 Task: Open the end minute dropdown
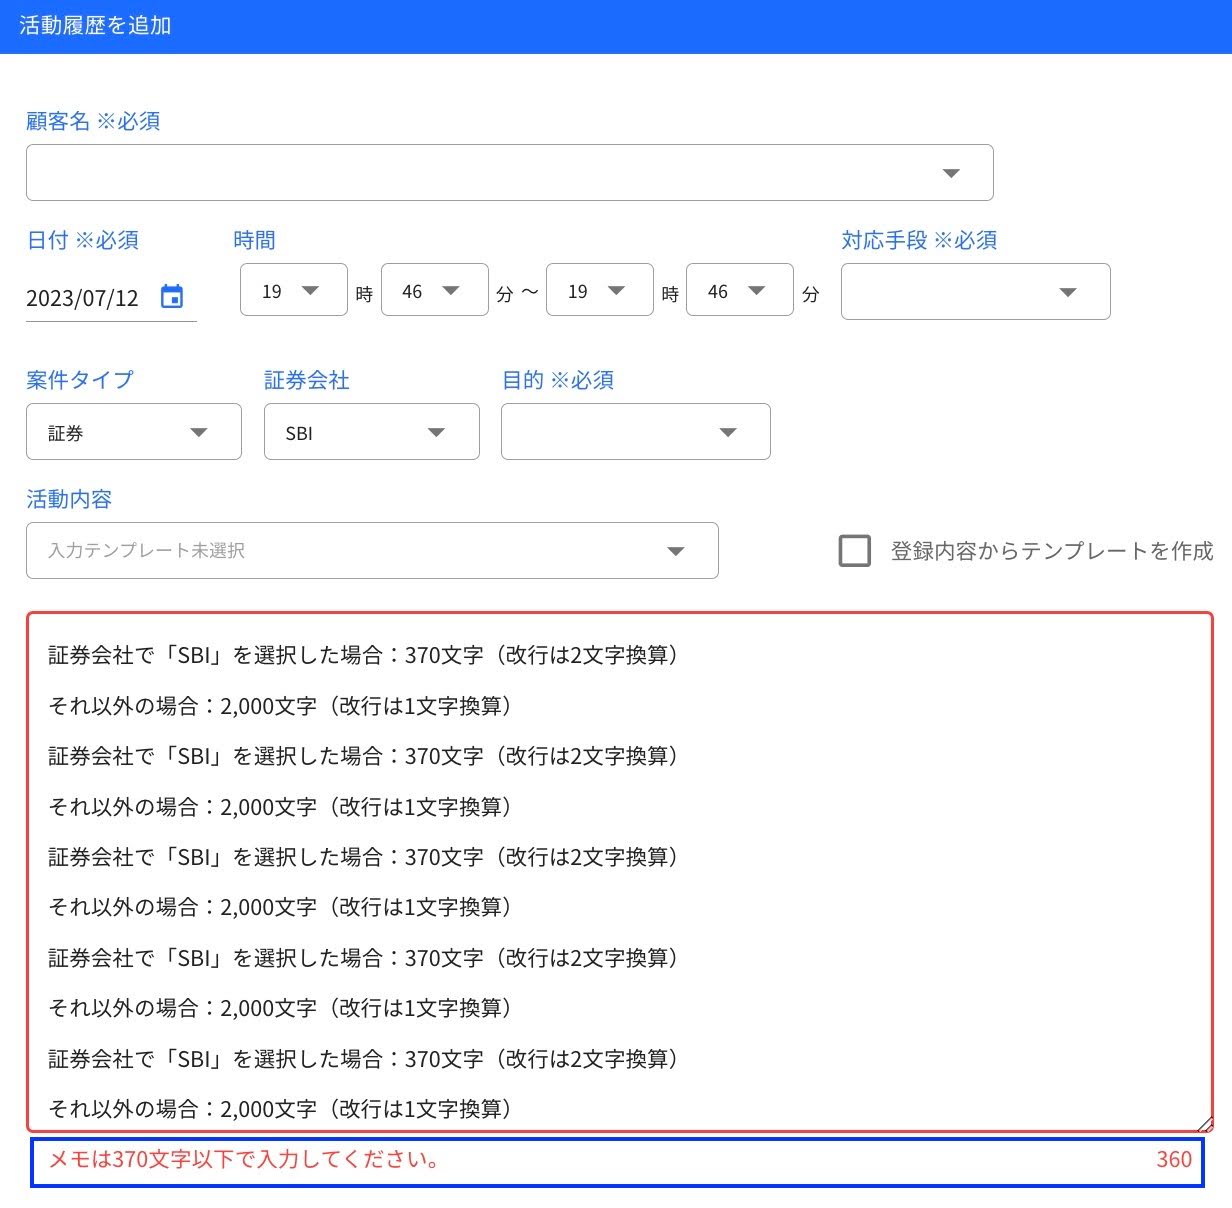[x=740, y=290]
